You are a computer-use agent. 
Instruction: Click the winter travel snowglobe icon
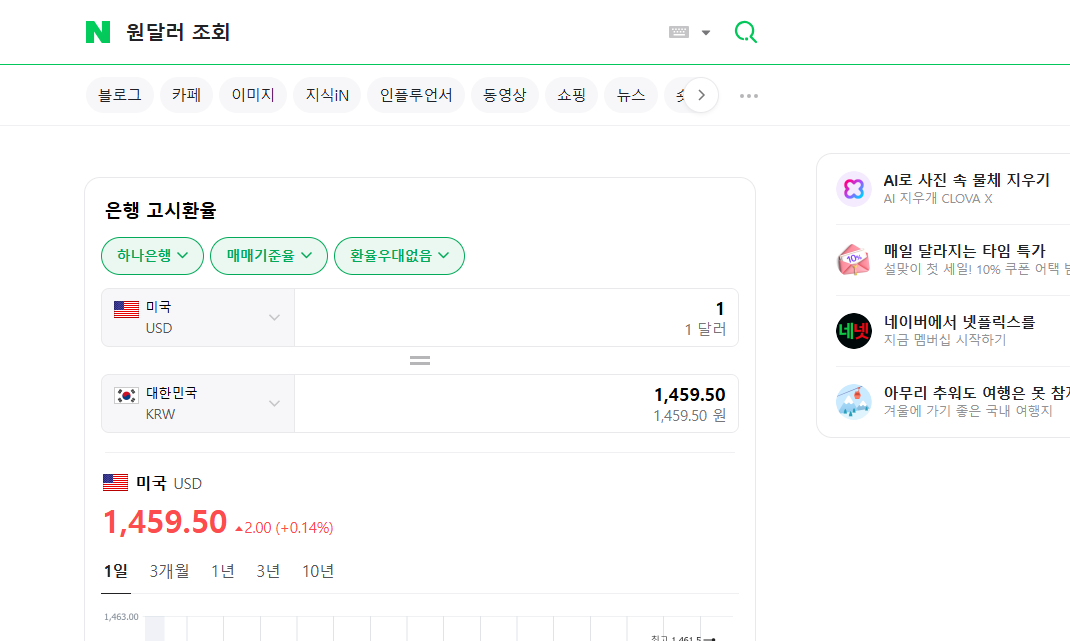853,400
